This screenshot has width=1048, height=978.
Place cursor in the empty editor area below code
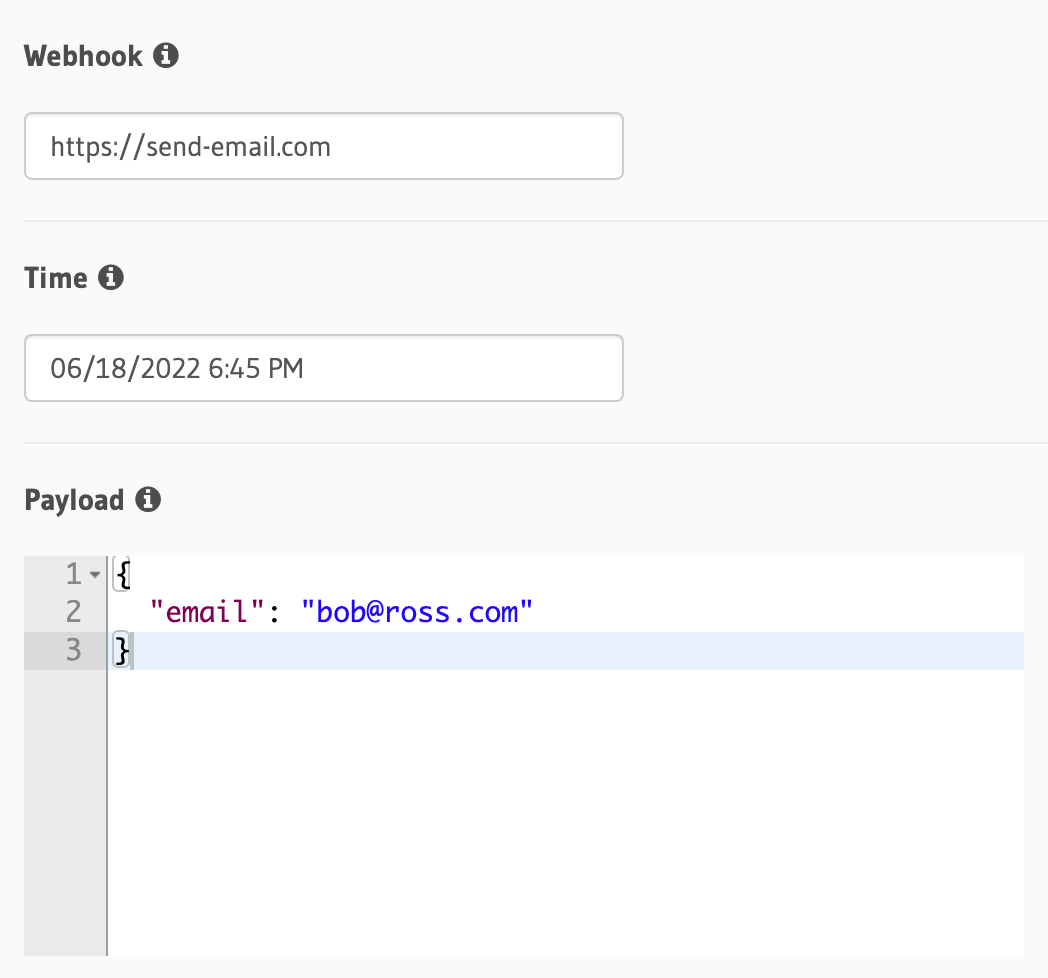pyautogui.click(x=500, y=800)
